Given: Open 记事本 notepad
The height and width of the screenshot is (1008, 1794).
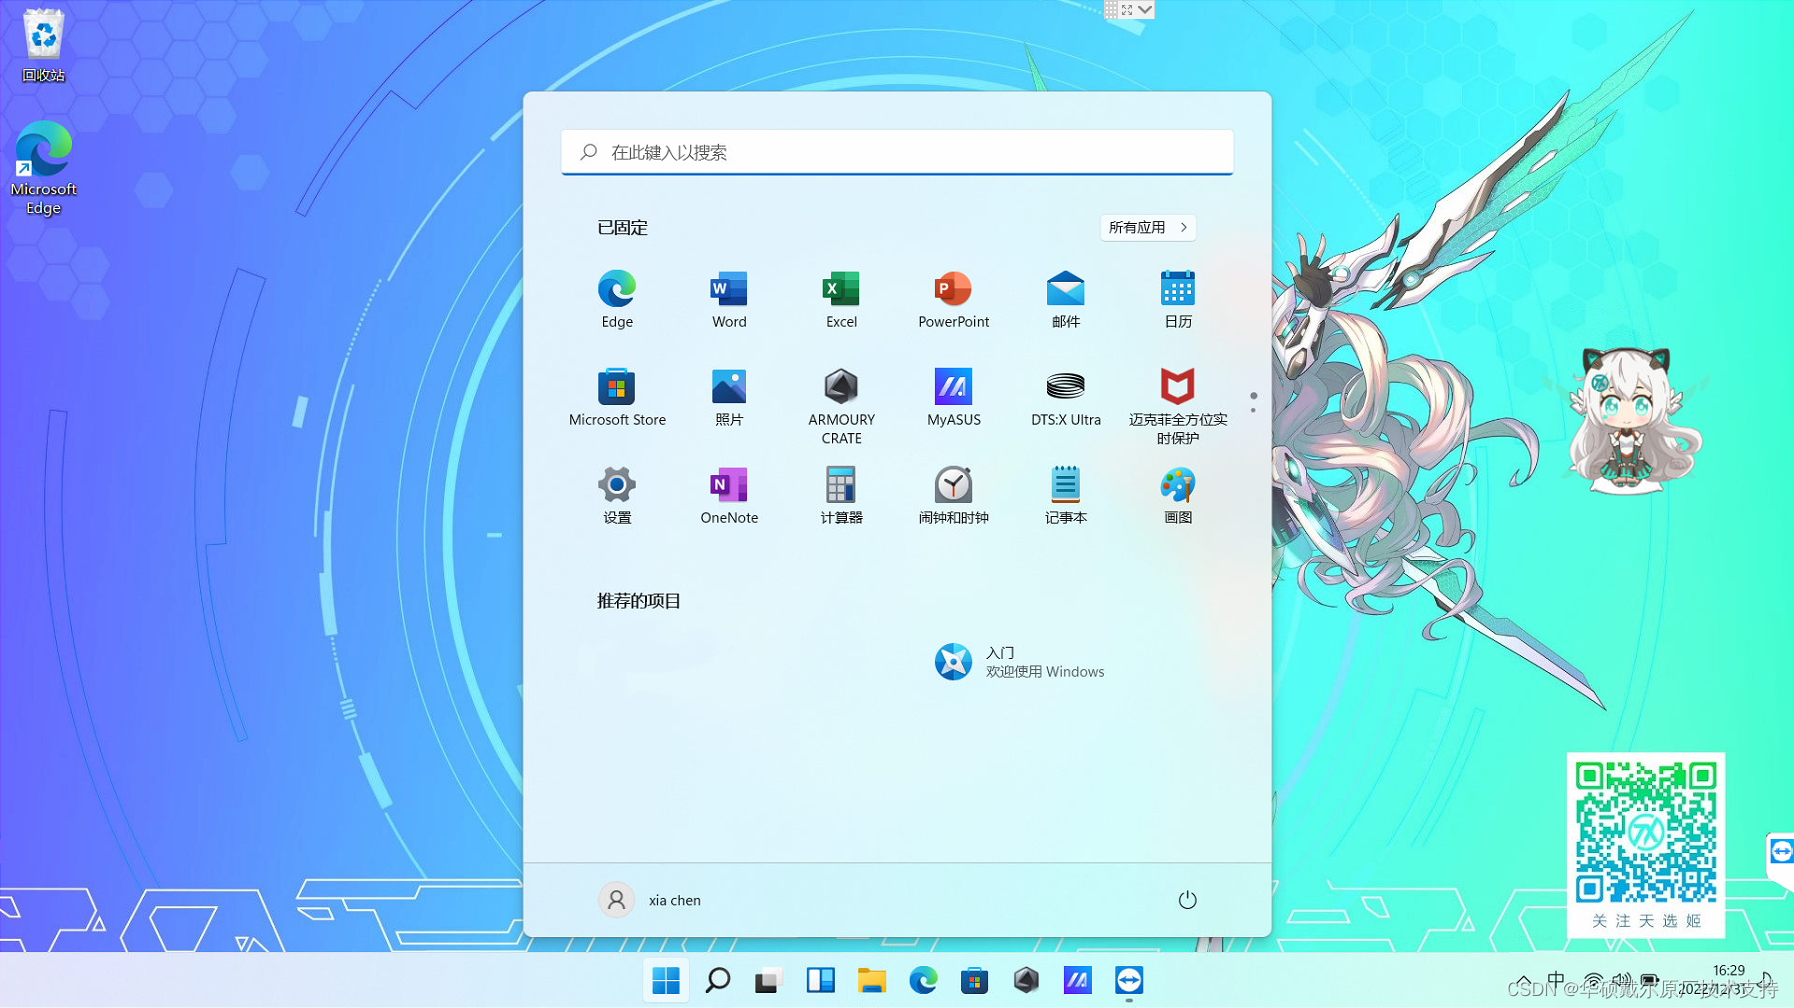Looking at the screenshot, I should click(x=1065, y=495).
